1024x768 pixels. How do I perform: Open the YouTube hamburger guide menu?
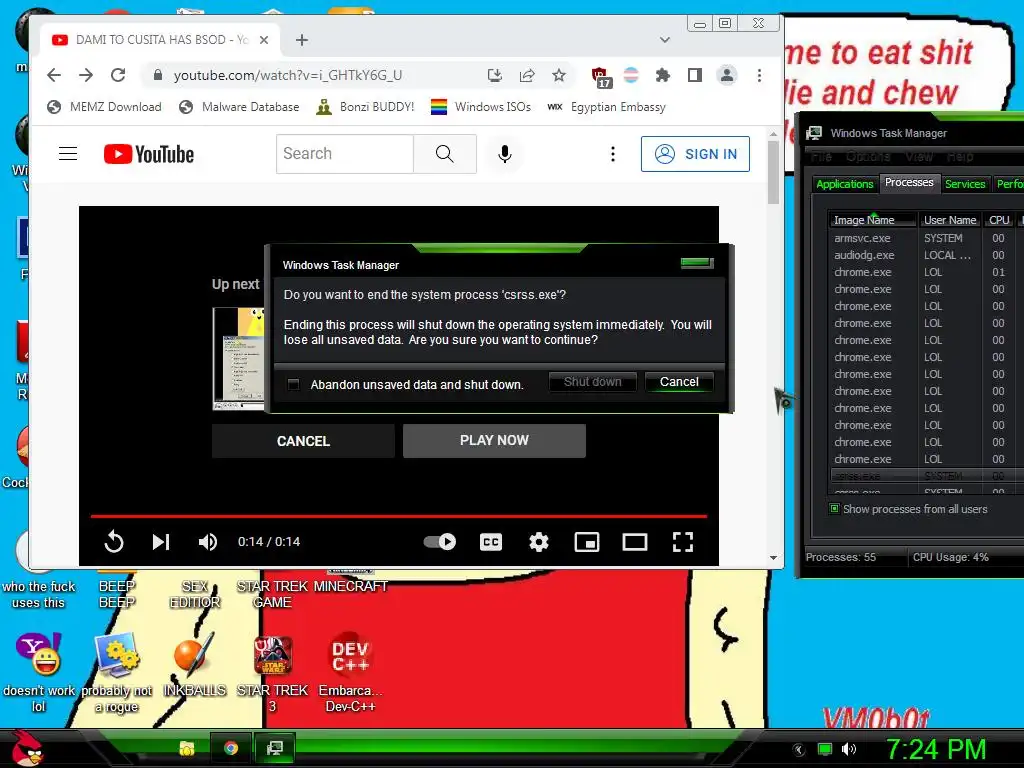68,153
